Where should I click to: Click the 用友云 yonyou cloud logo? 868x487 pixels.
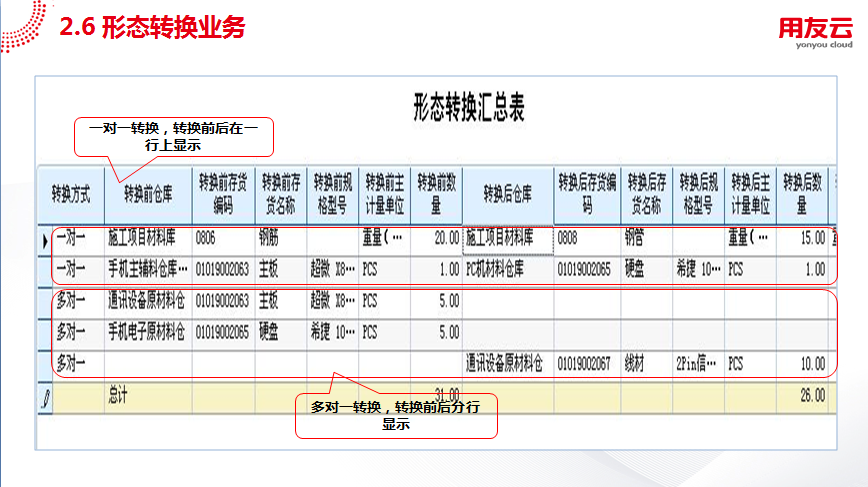(816, 33)
